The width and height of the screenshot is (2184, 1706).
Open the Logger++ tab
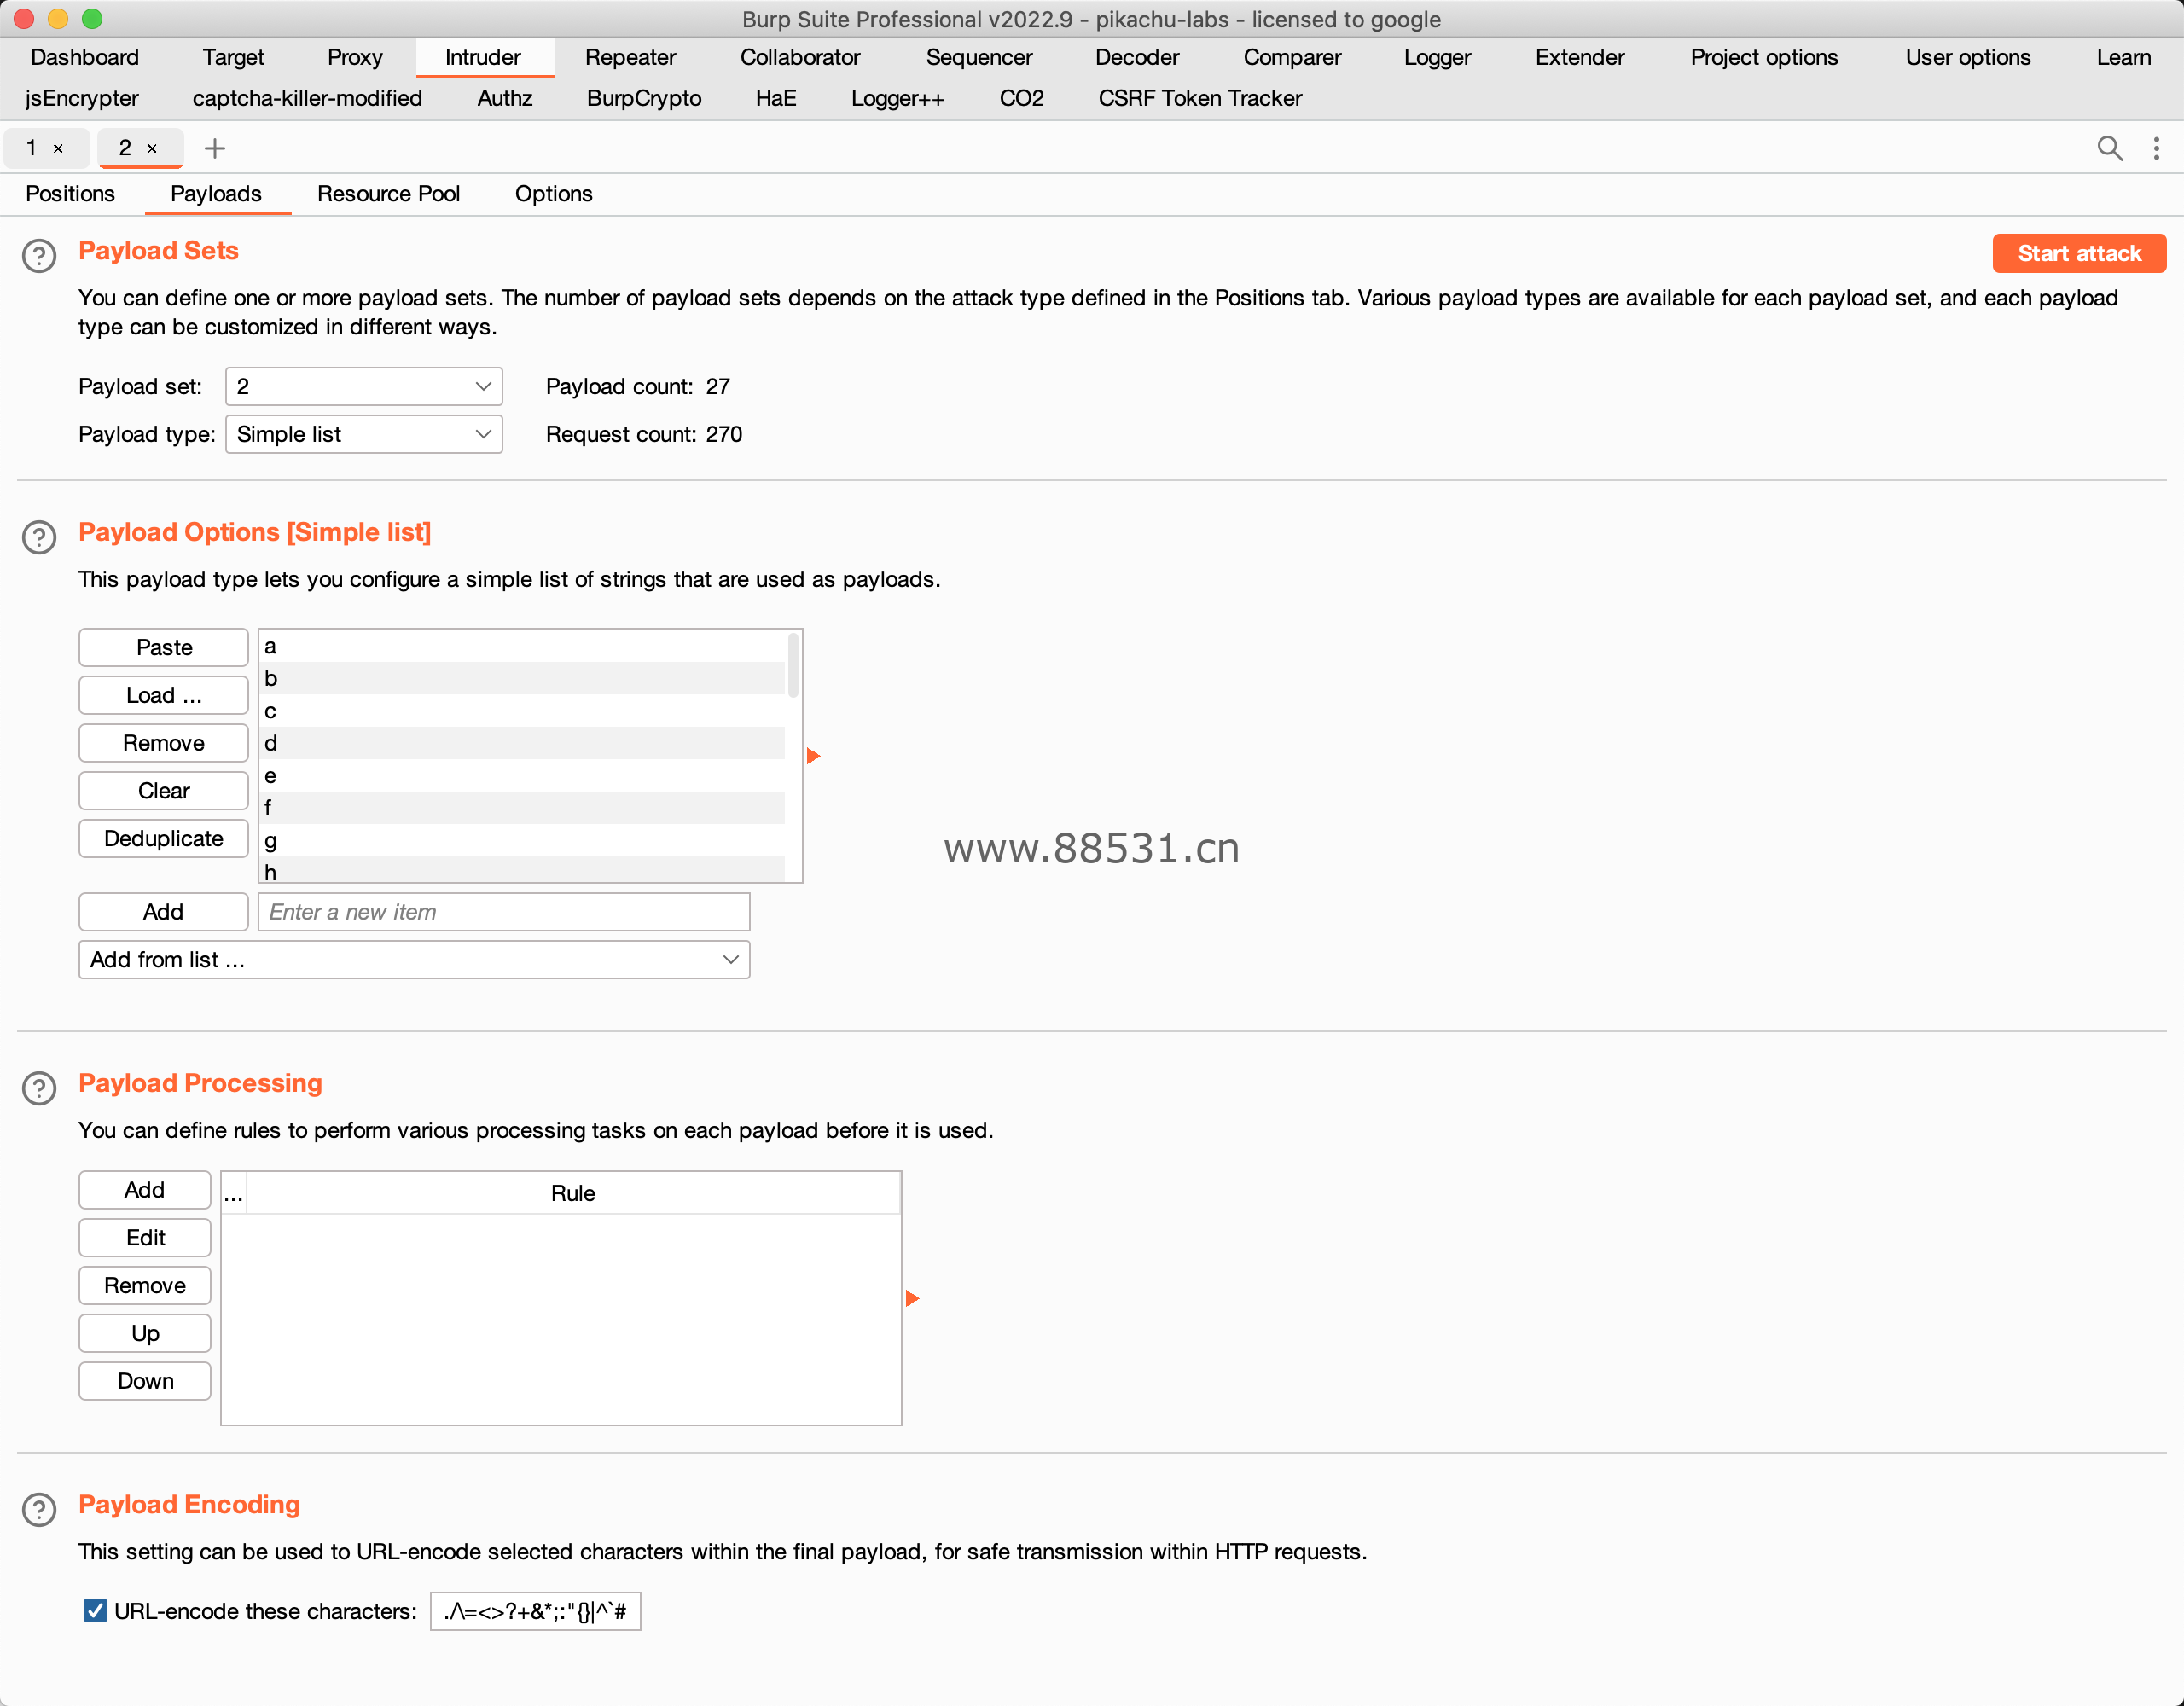(x=897, y=98)
